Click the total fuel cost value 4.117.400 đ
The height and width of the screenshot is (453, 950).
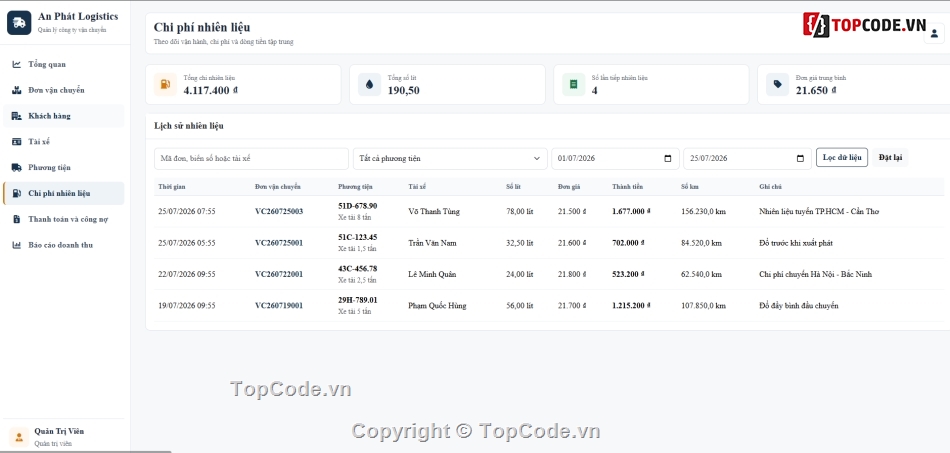point(210,90)
